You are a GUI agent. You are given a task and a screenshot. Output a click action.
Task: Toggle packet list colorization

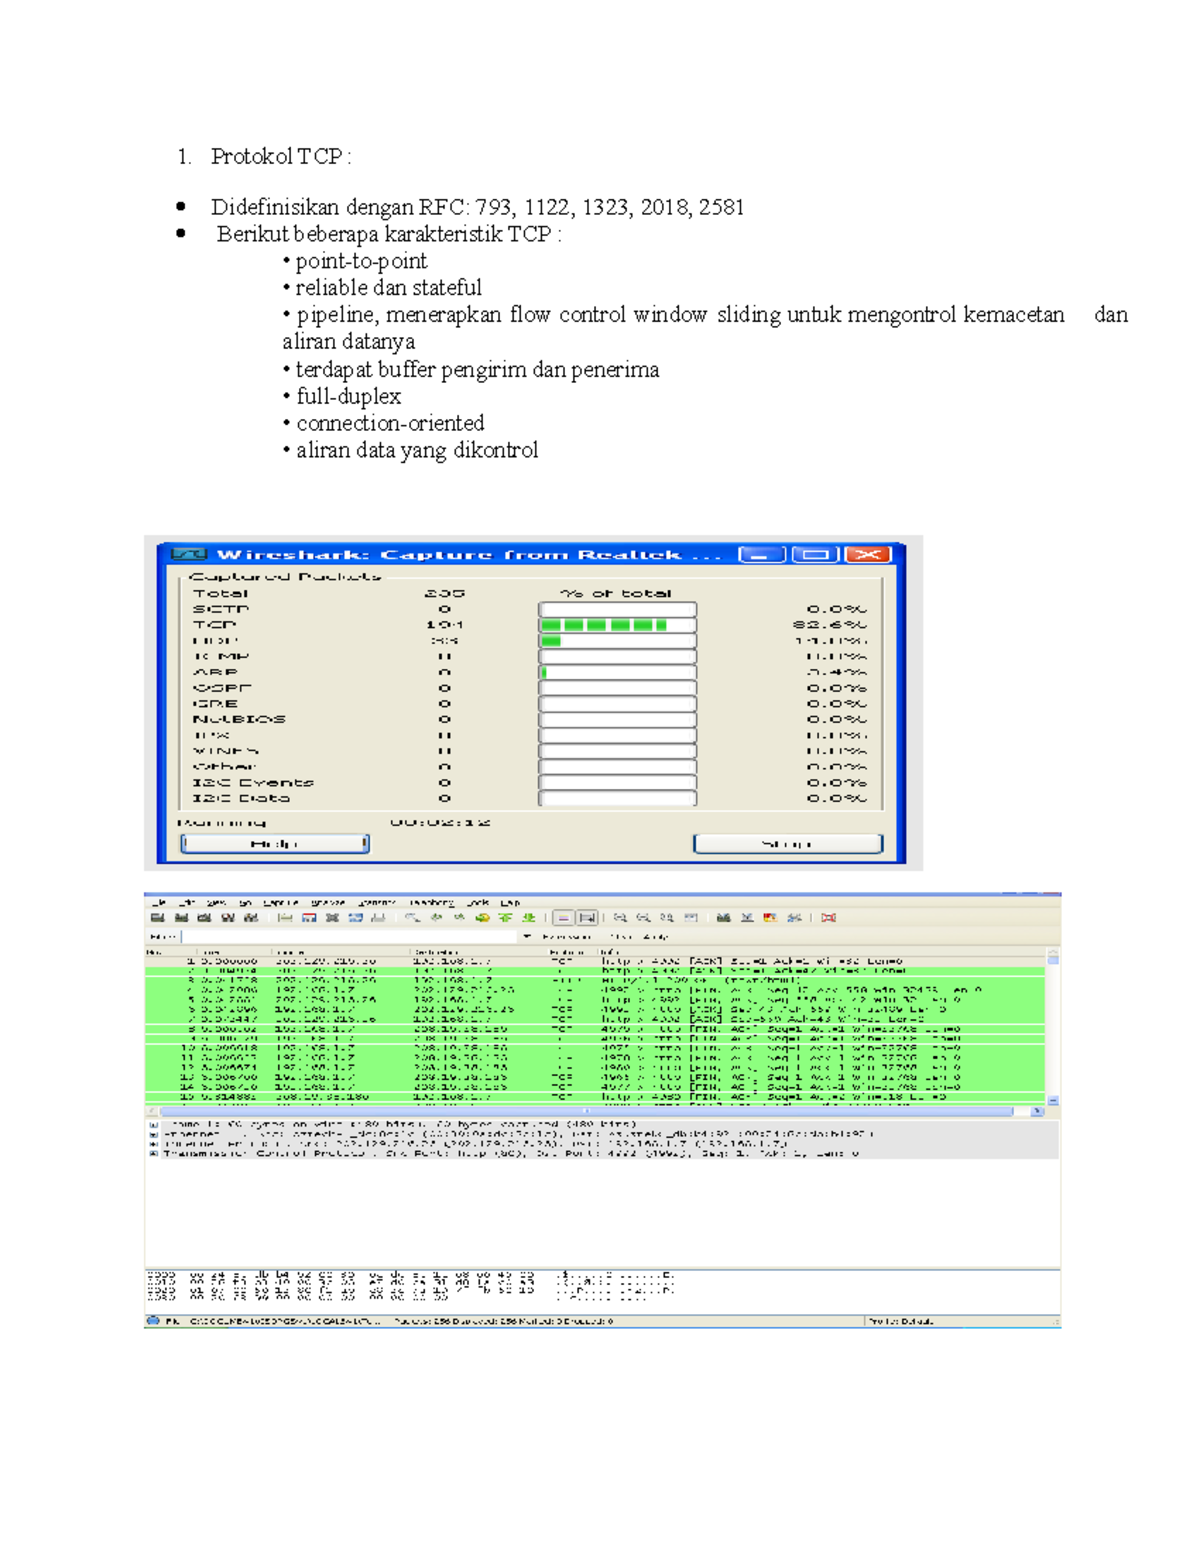tap(565, 918)
